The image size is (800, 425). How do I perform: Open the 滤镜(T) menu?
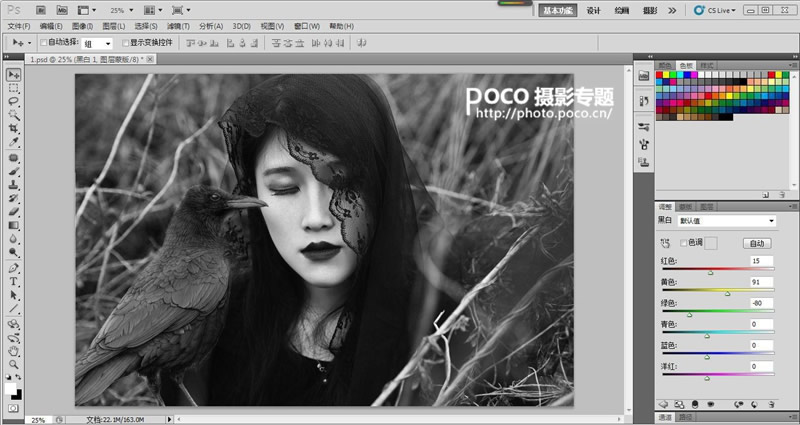[x=178, y=26]
